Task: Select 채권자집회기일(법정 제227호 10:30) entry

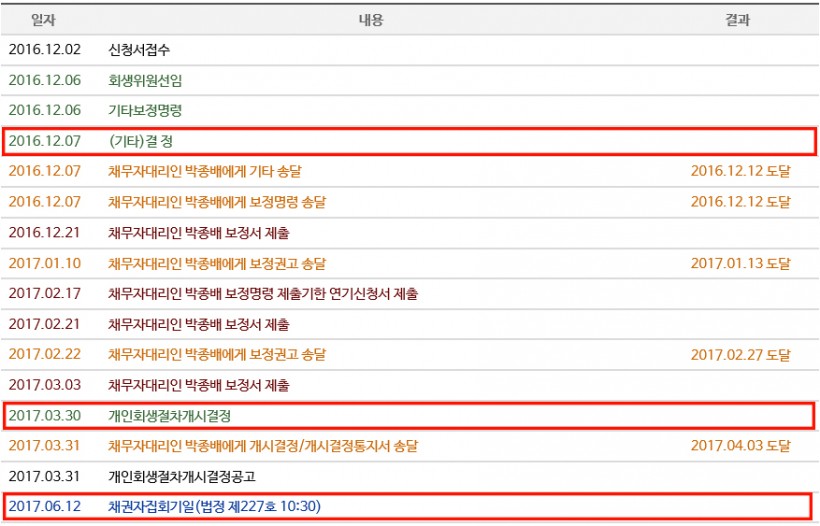Action: pyautogui.click(x=214, y=507)
